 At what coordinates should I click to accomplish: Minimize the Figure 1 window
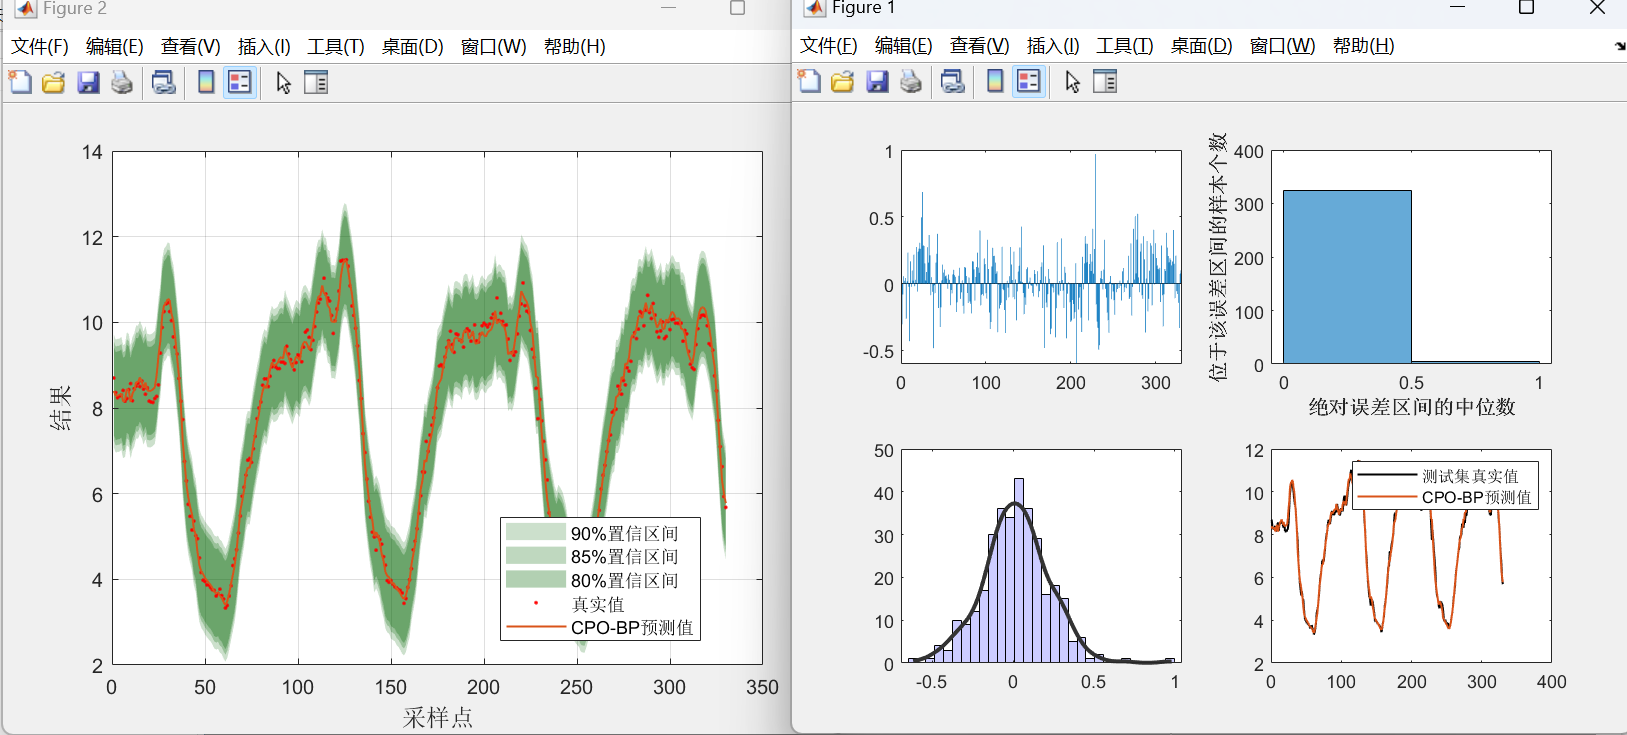[x=1457, y=8]
